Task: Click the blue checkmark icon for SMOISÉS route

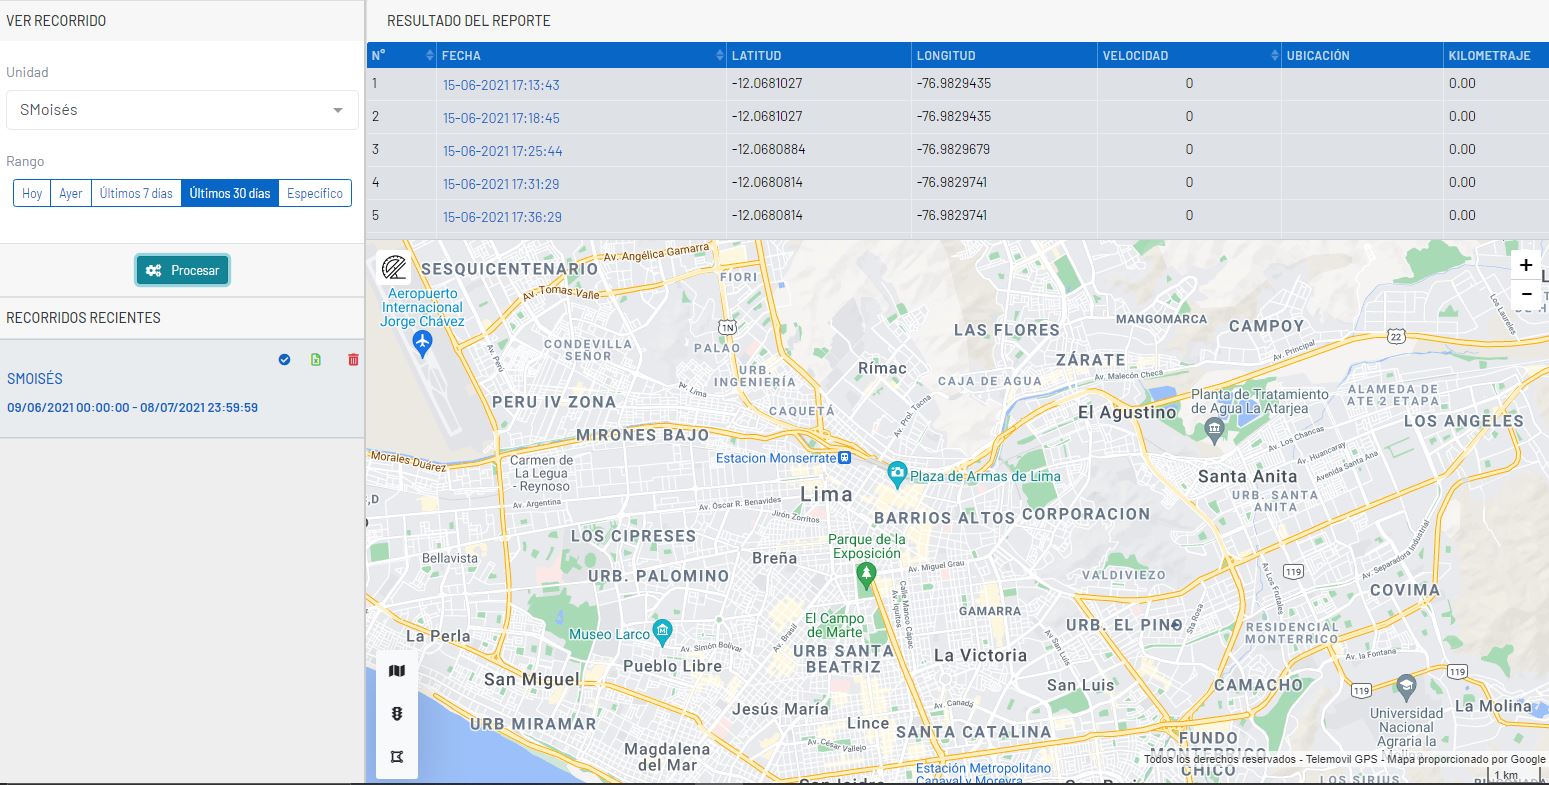Action: [x=284, y=359]
